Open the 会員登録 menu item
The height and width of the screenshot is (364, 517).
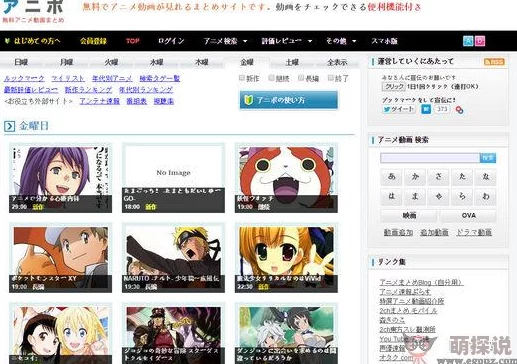tap(93, 41)
